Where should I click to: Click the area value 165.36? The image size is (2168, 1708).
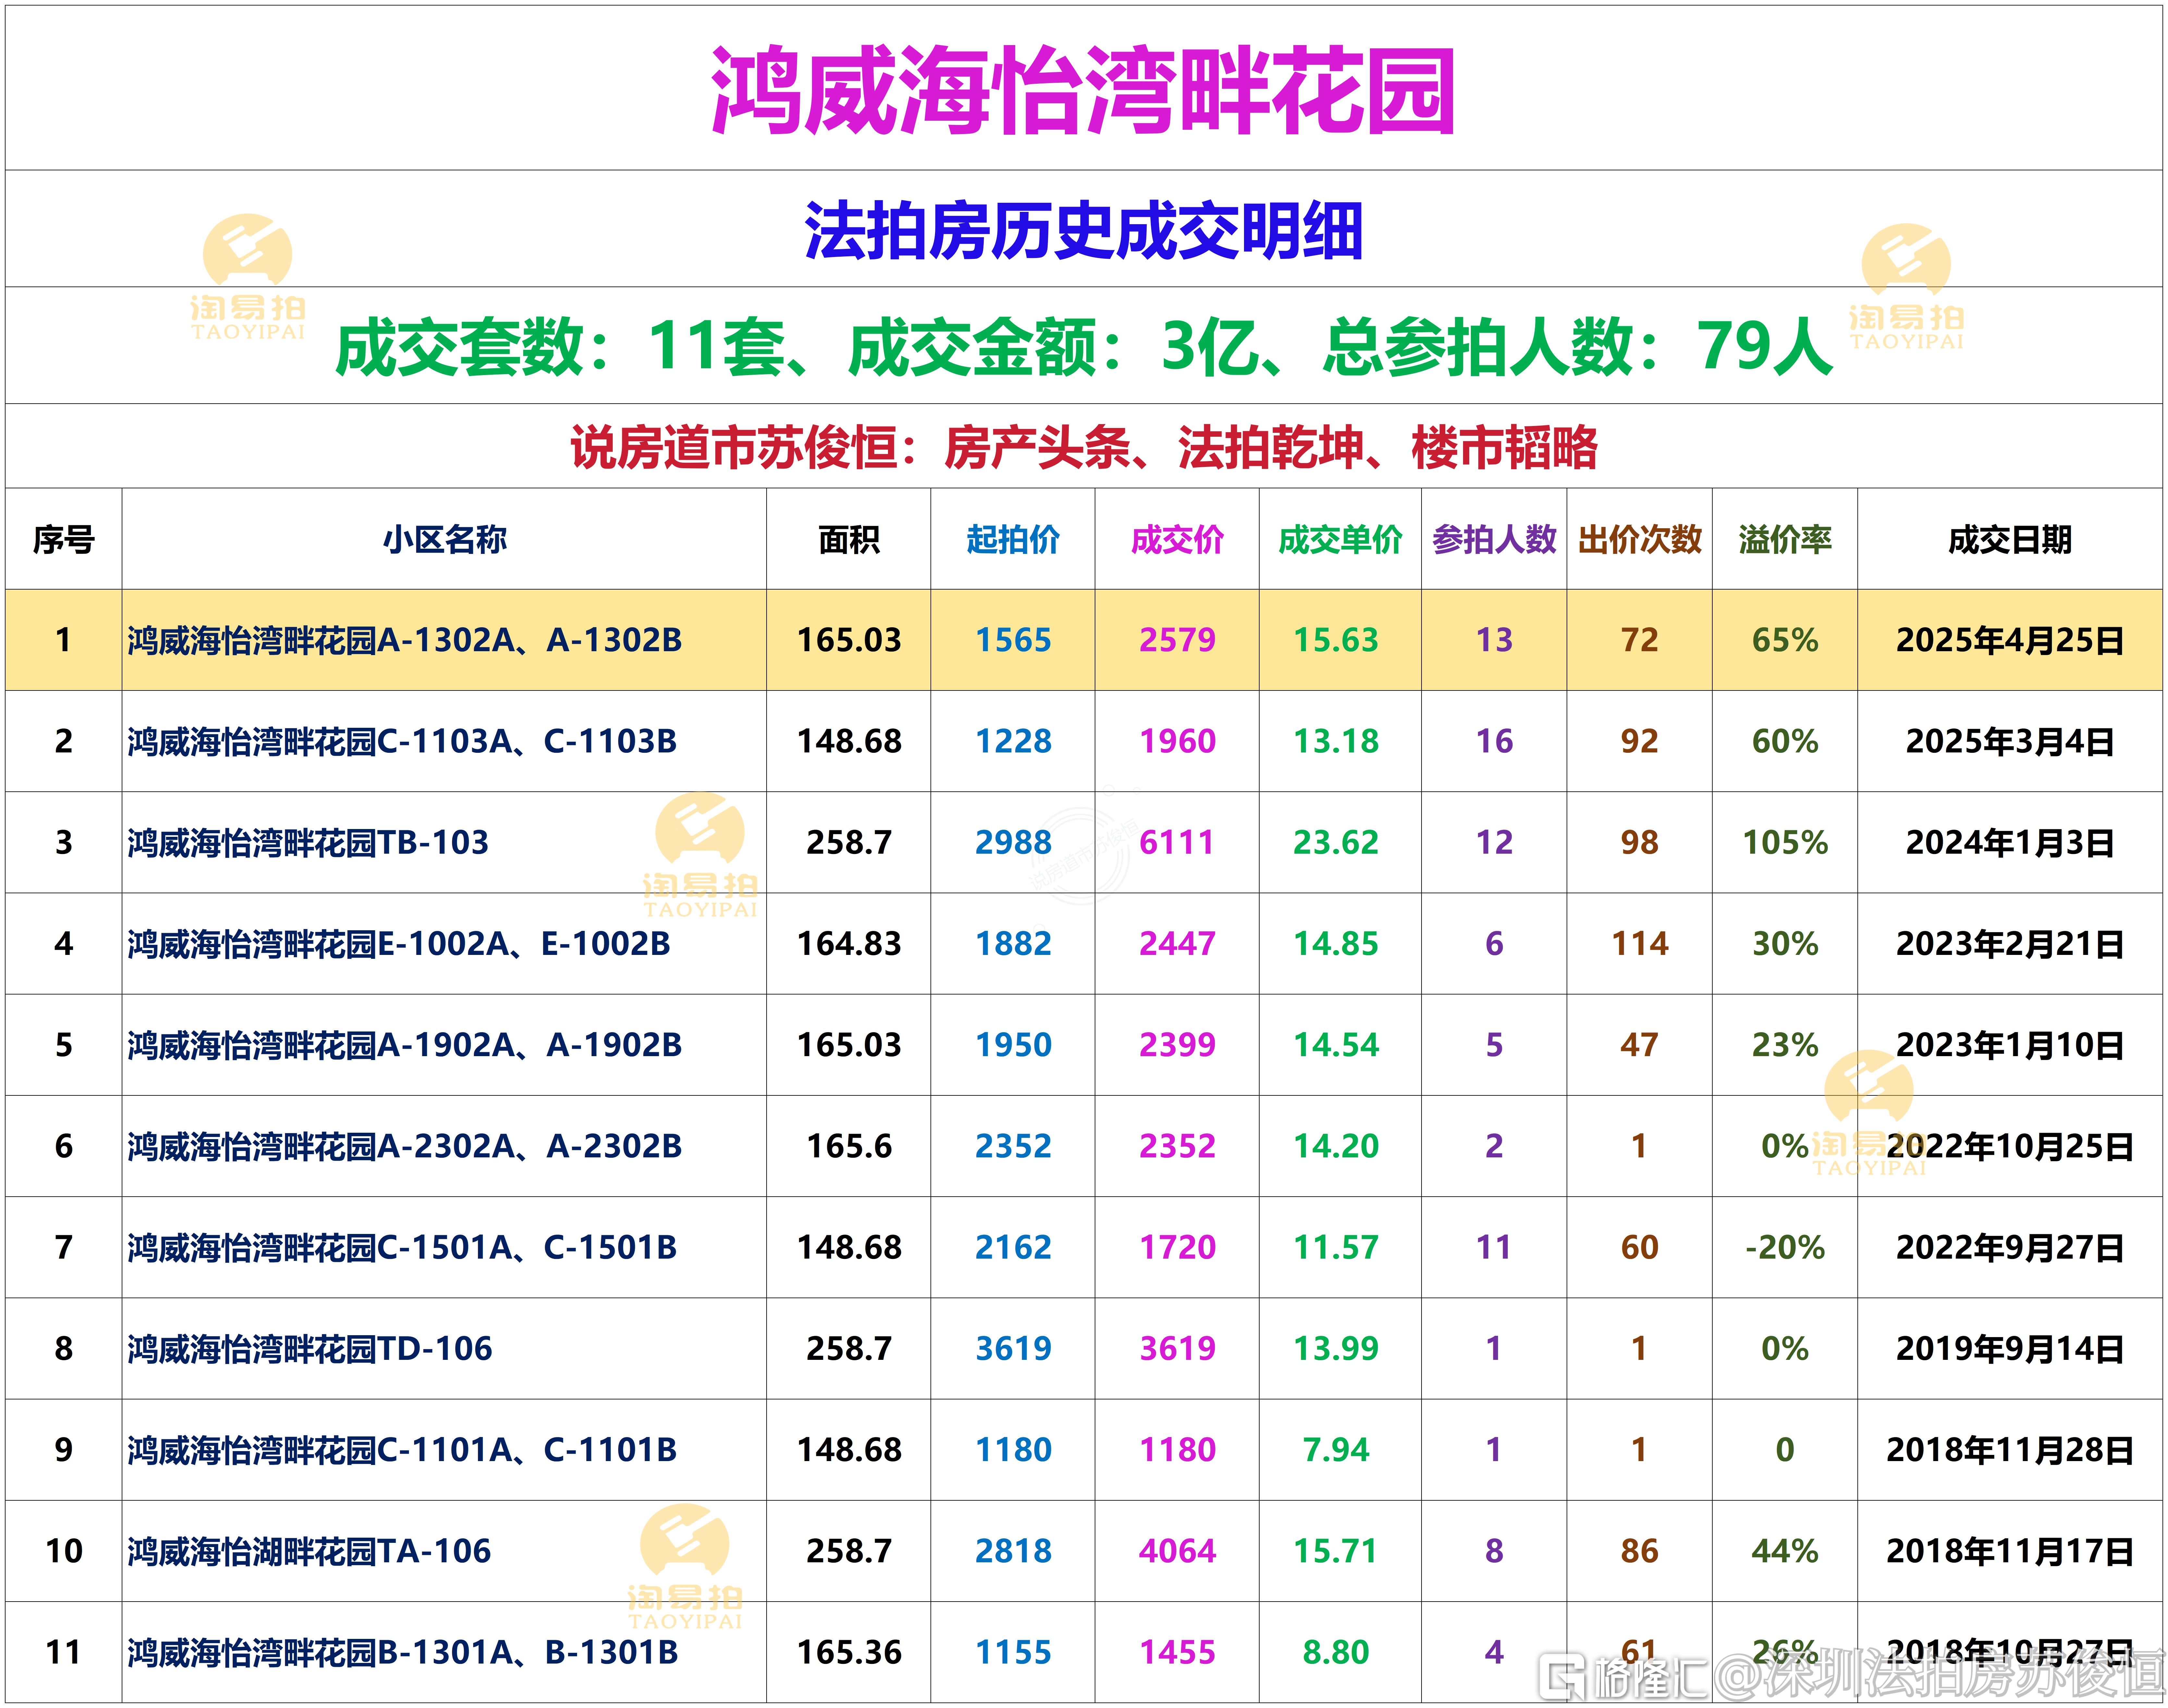[849, 1652]
